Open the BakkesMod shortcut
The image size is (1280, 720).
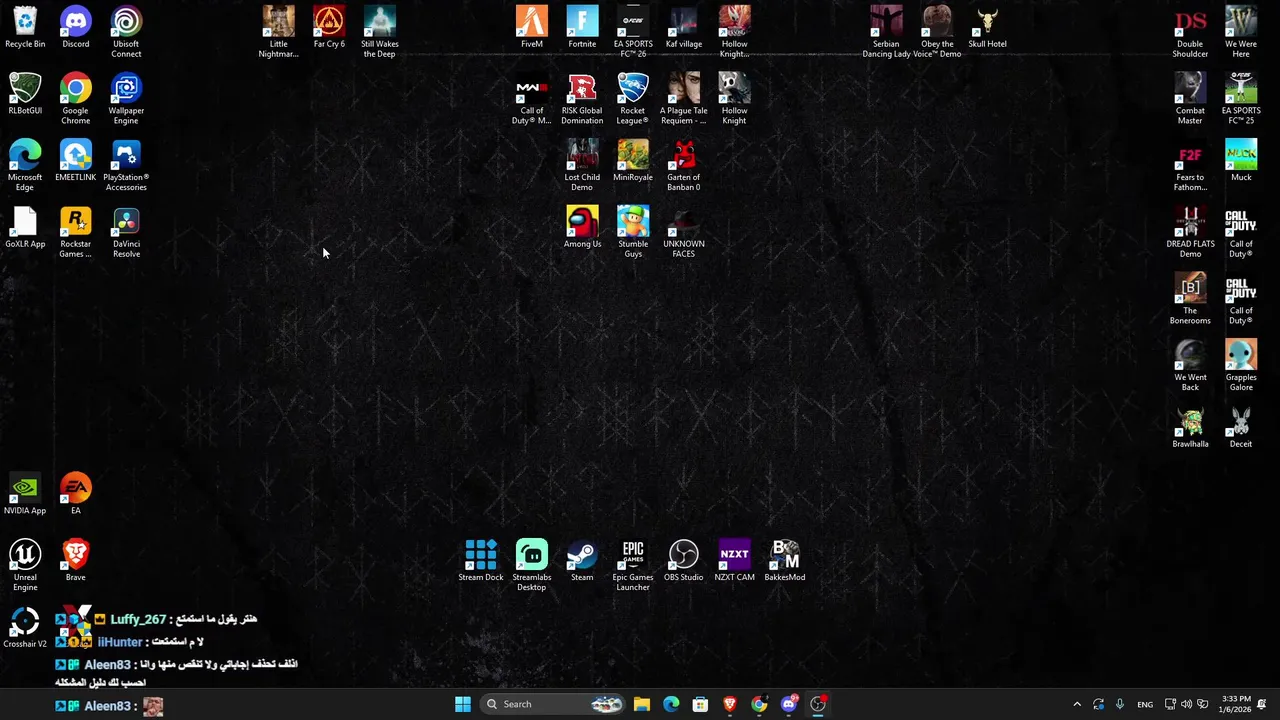785,561
